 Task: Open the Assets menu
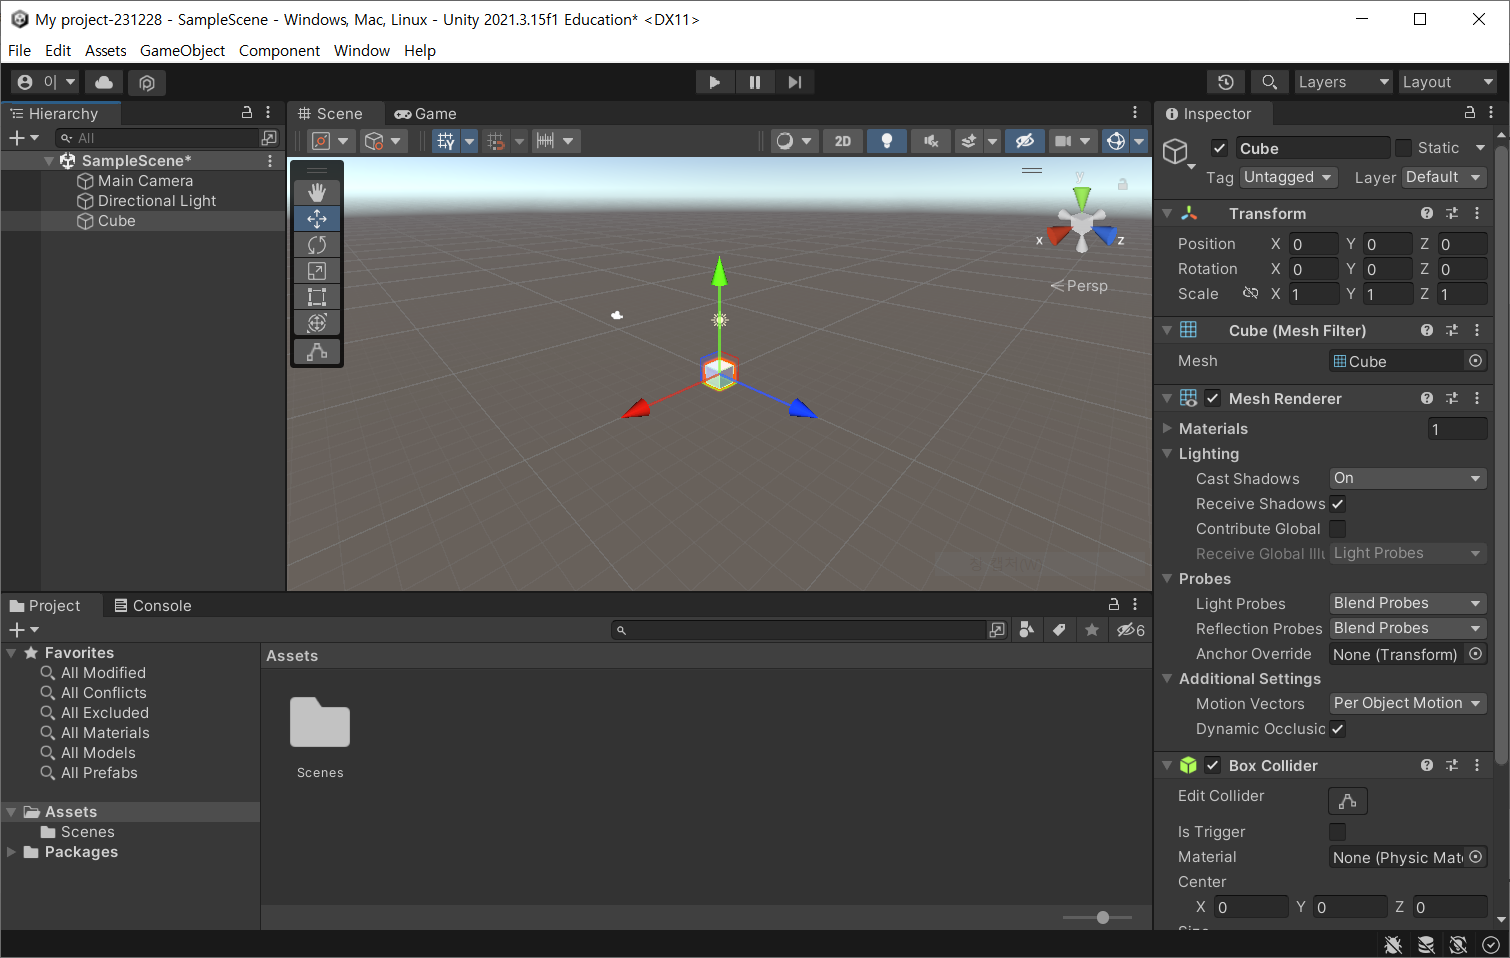(106, 50)
